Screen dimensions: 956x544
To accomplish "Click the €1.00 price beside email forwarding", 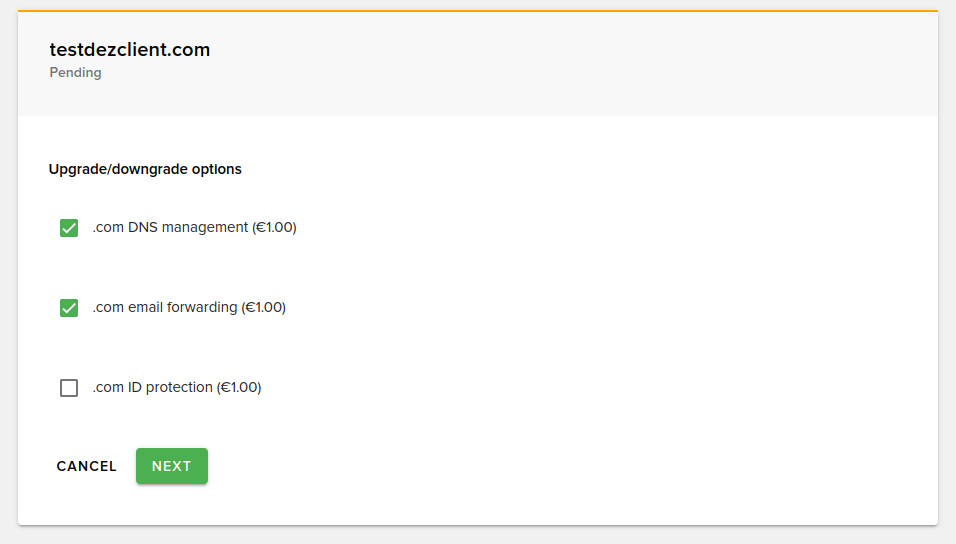I will (264, 307).
